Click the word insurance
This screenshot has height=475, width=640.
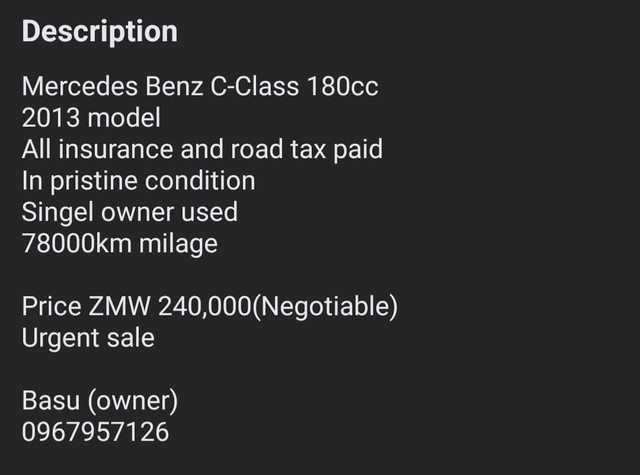[x=130, y=149]
